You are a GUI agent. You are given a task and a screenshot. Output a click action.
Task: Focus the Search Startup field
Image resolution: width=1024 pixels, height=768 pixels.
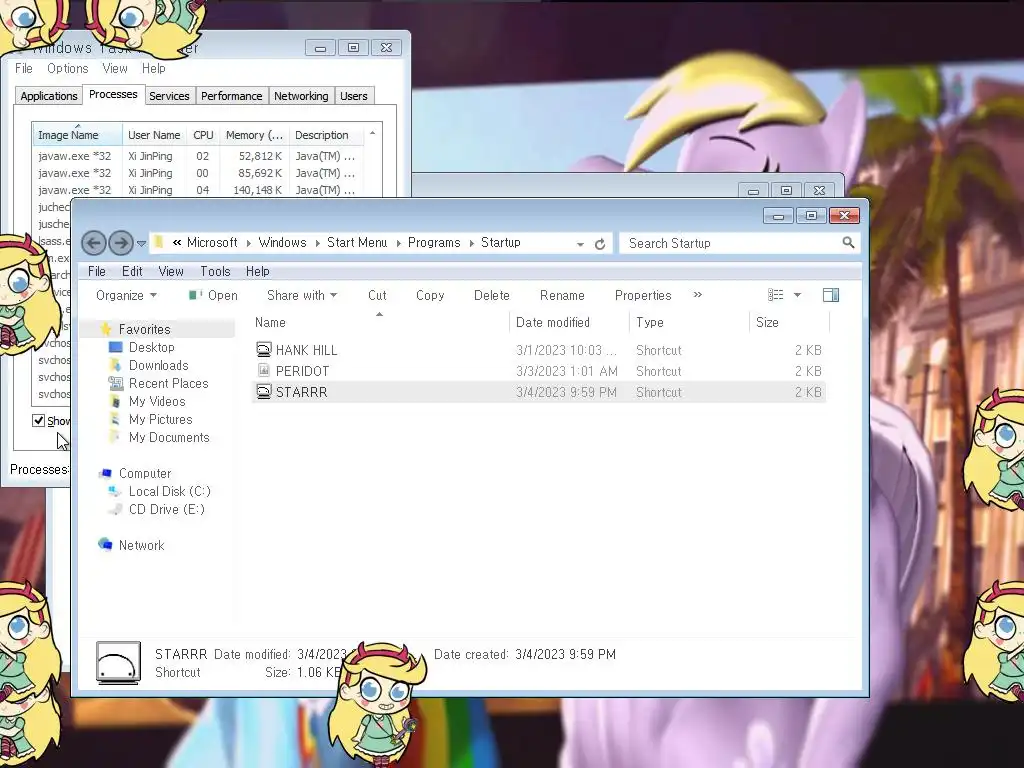pyautogui.click(x=739, y=243)
